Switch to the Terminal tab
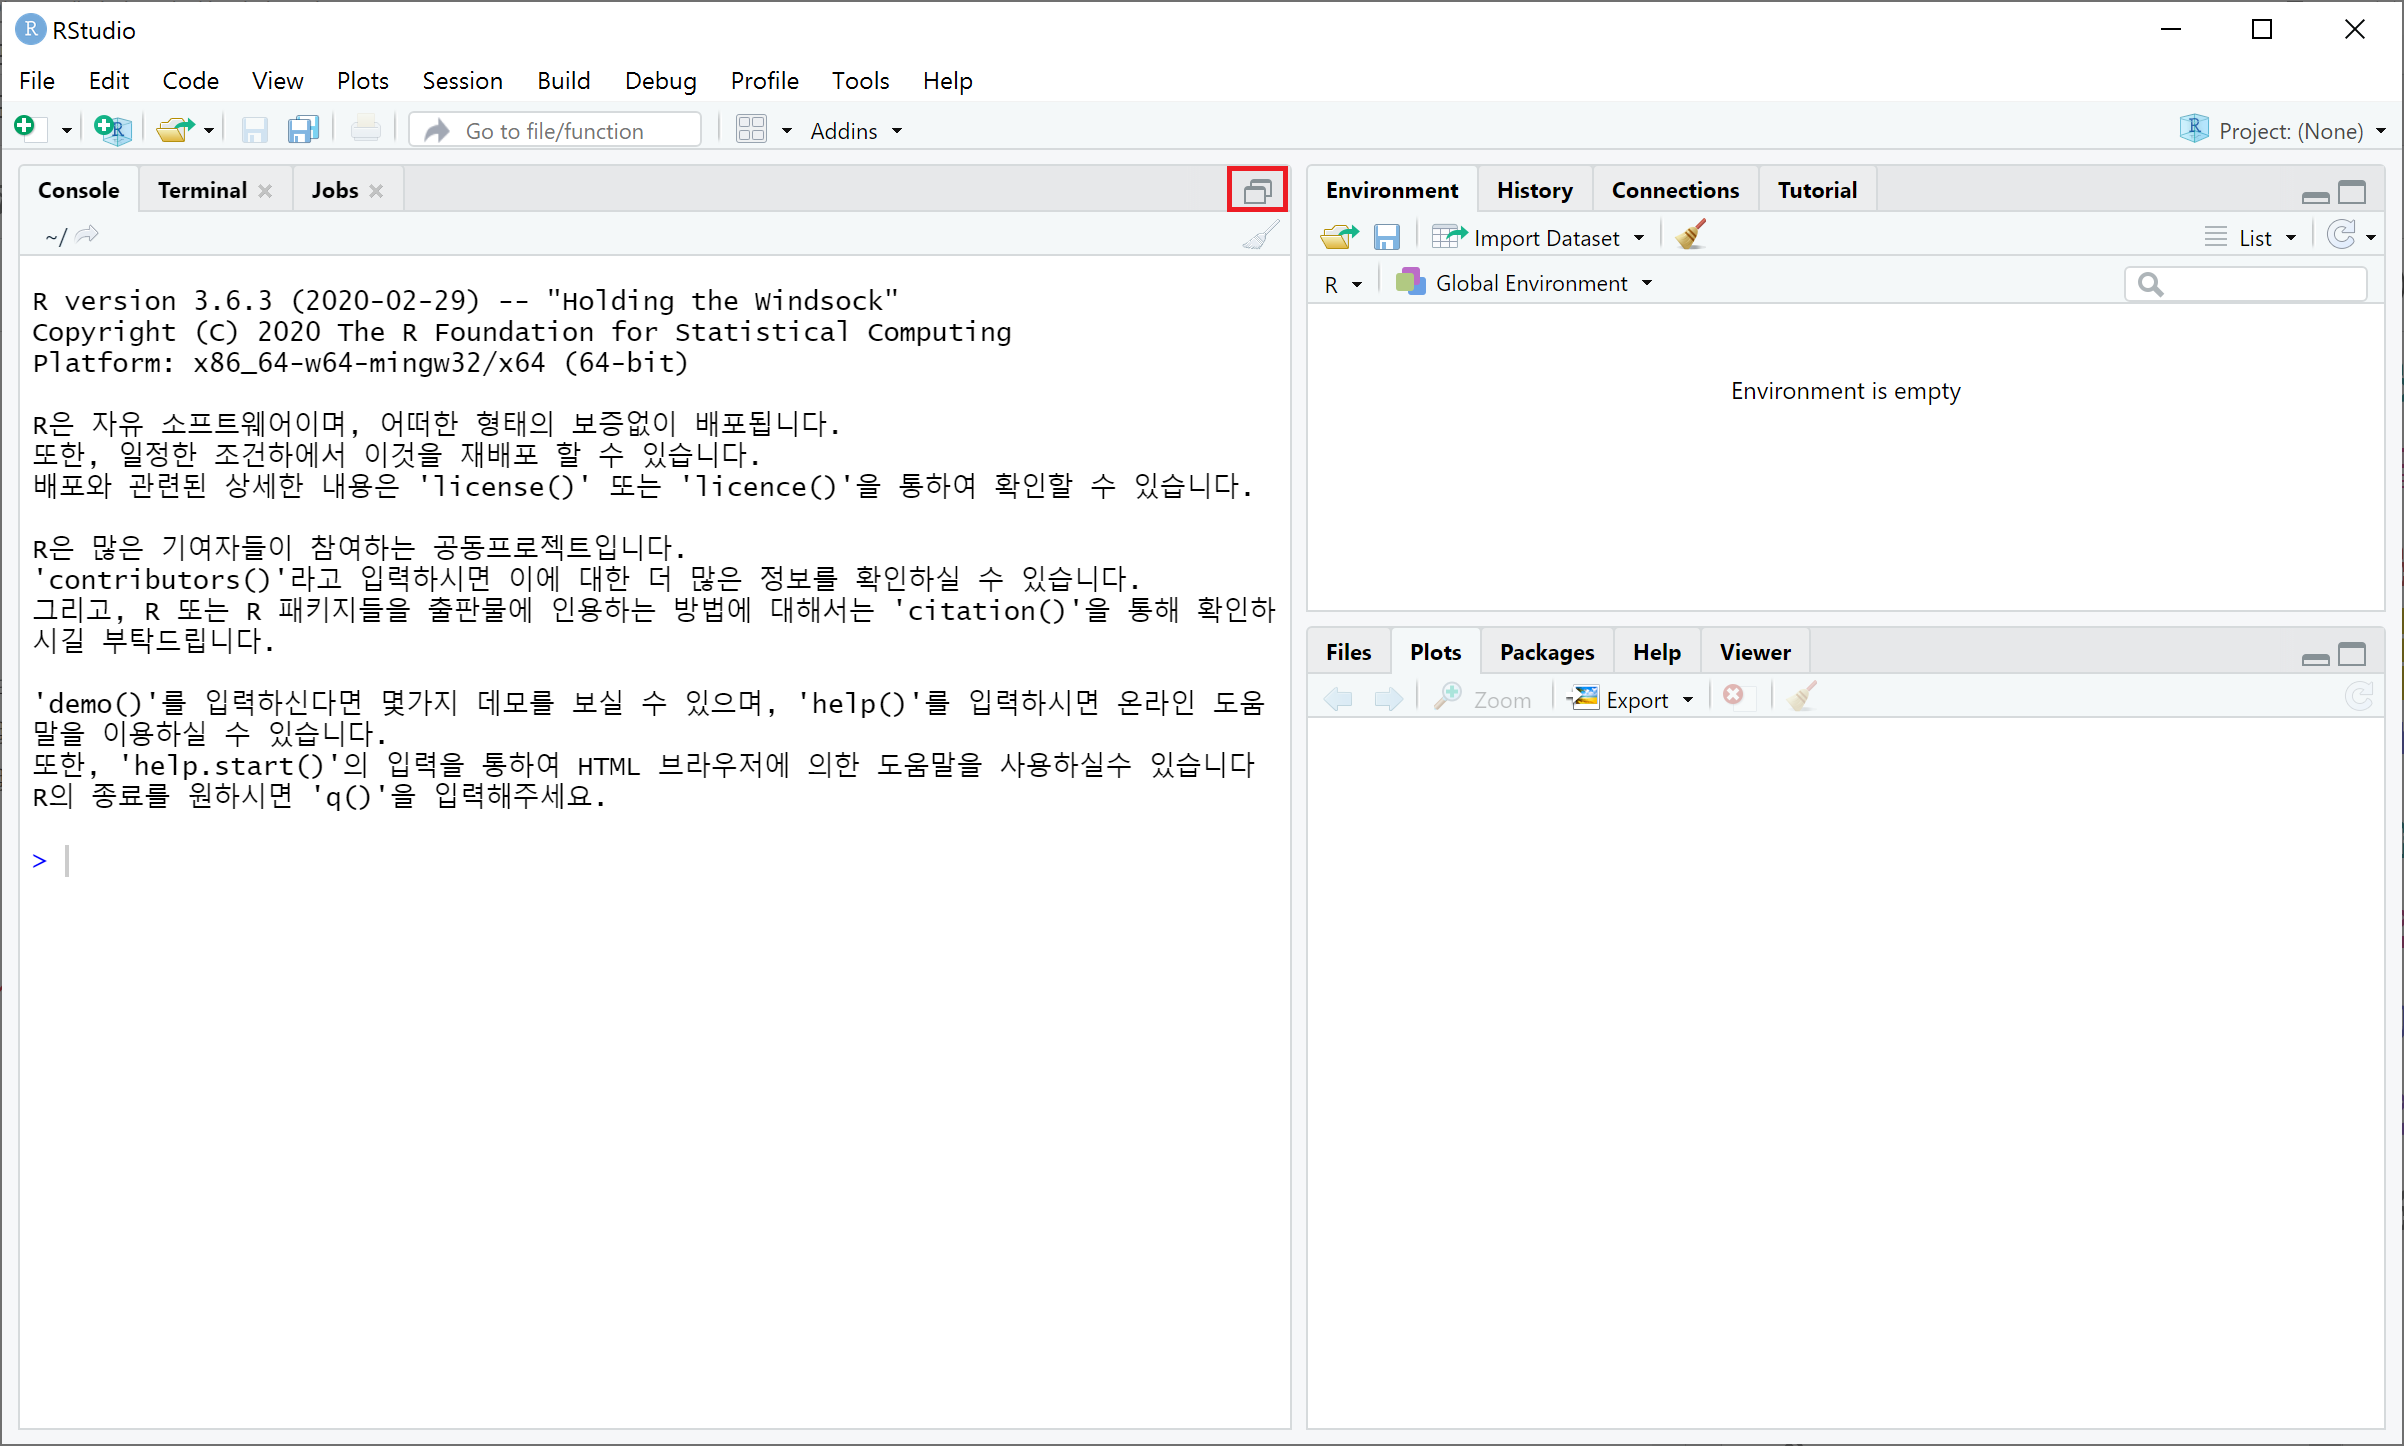Screen dimensions: 2404x1446 point(202,190)
